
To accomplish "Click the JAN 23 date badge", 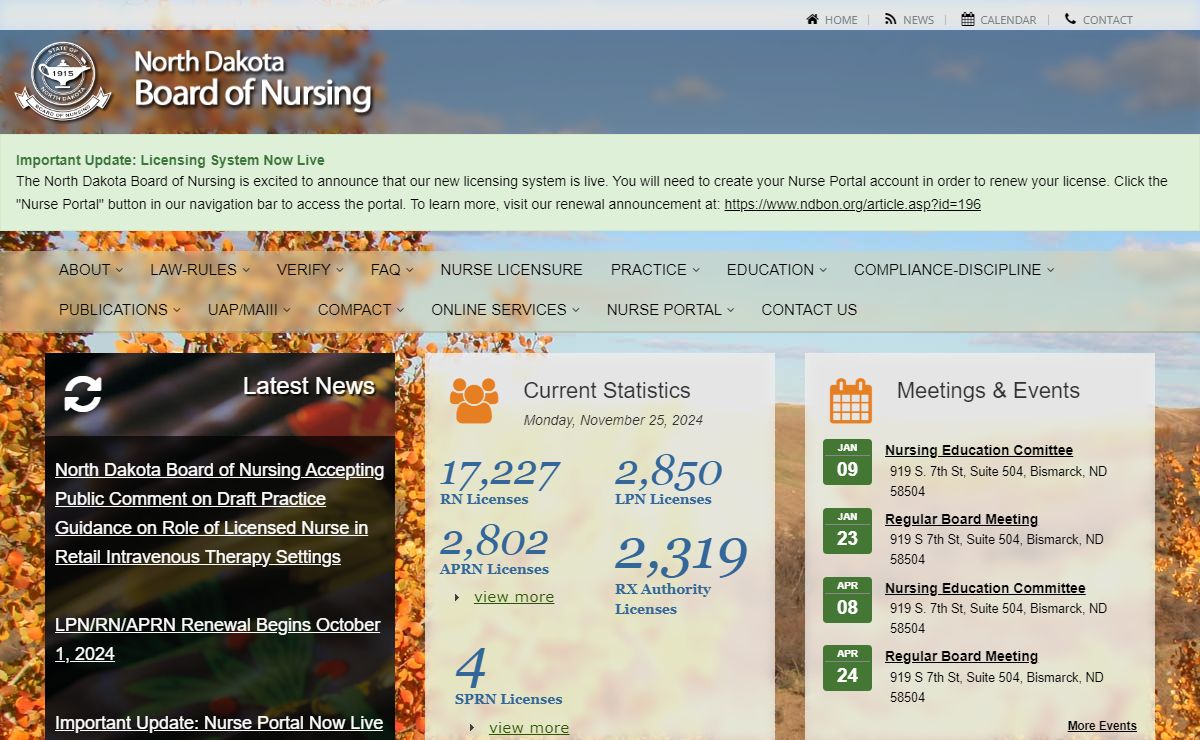I will pos(847,531).
